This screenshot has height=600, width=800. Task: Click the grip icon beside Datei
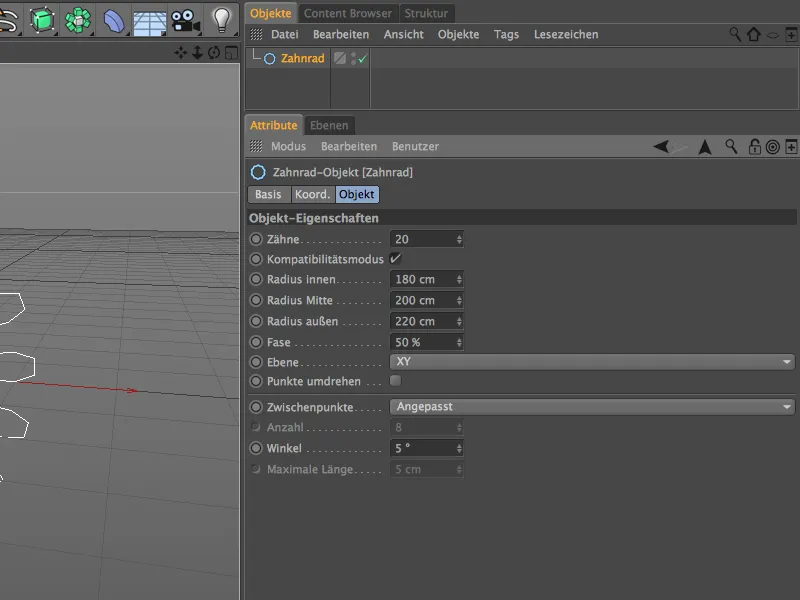coord(256,34)
